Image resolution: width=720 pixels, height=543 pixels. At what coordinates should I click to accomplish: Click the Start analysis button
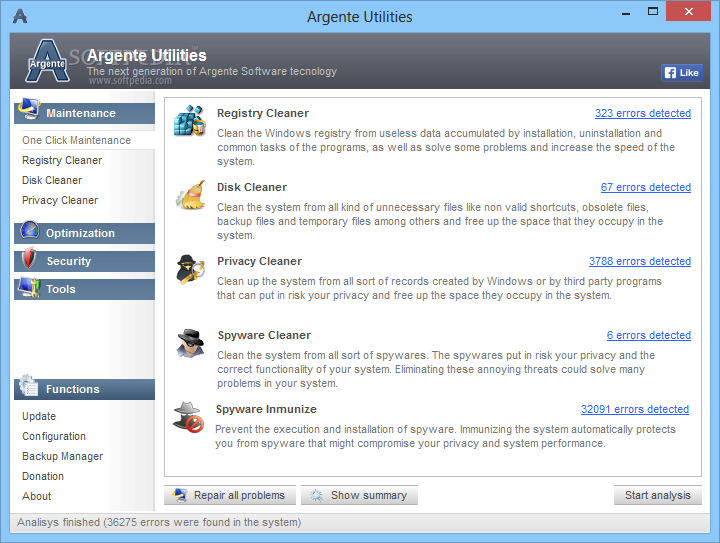(658, 495)
